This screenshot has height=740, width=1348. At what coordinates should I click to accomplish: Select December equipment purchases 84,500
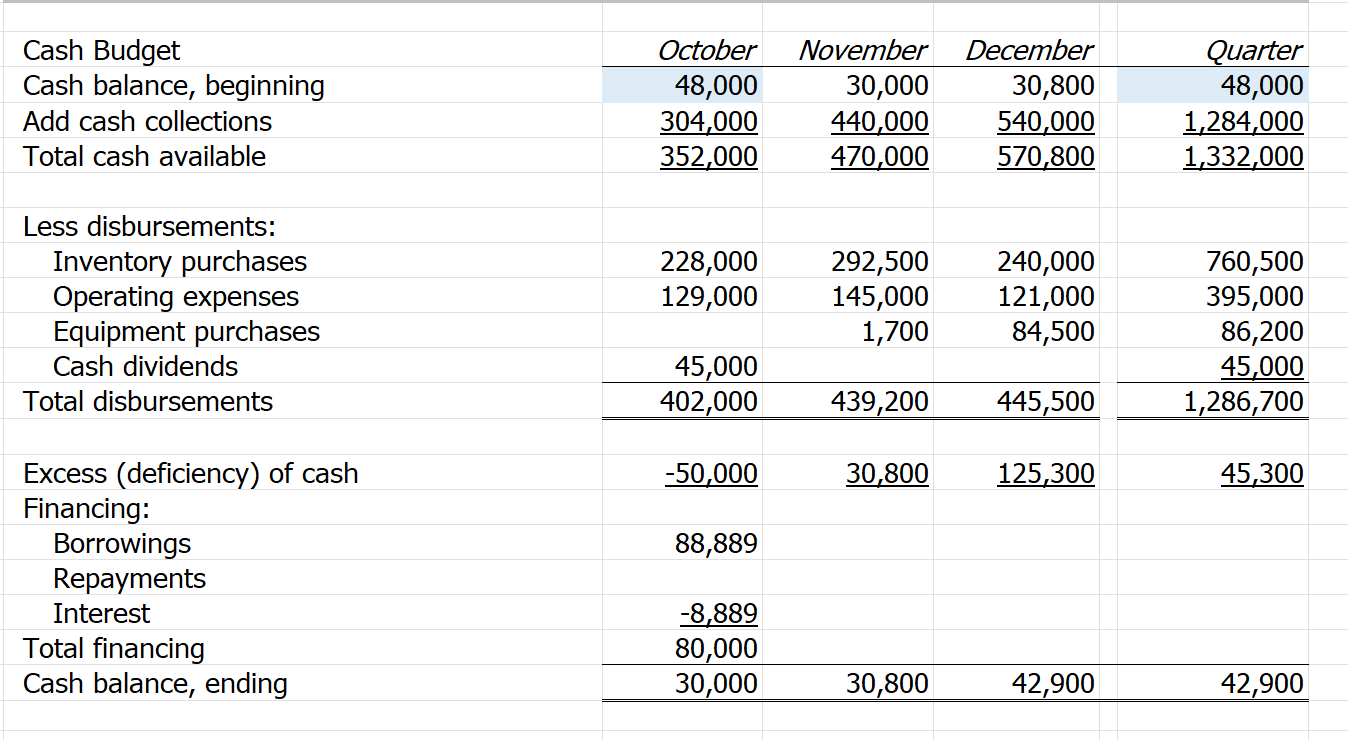[1053, 331]
